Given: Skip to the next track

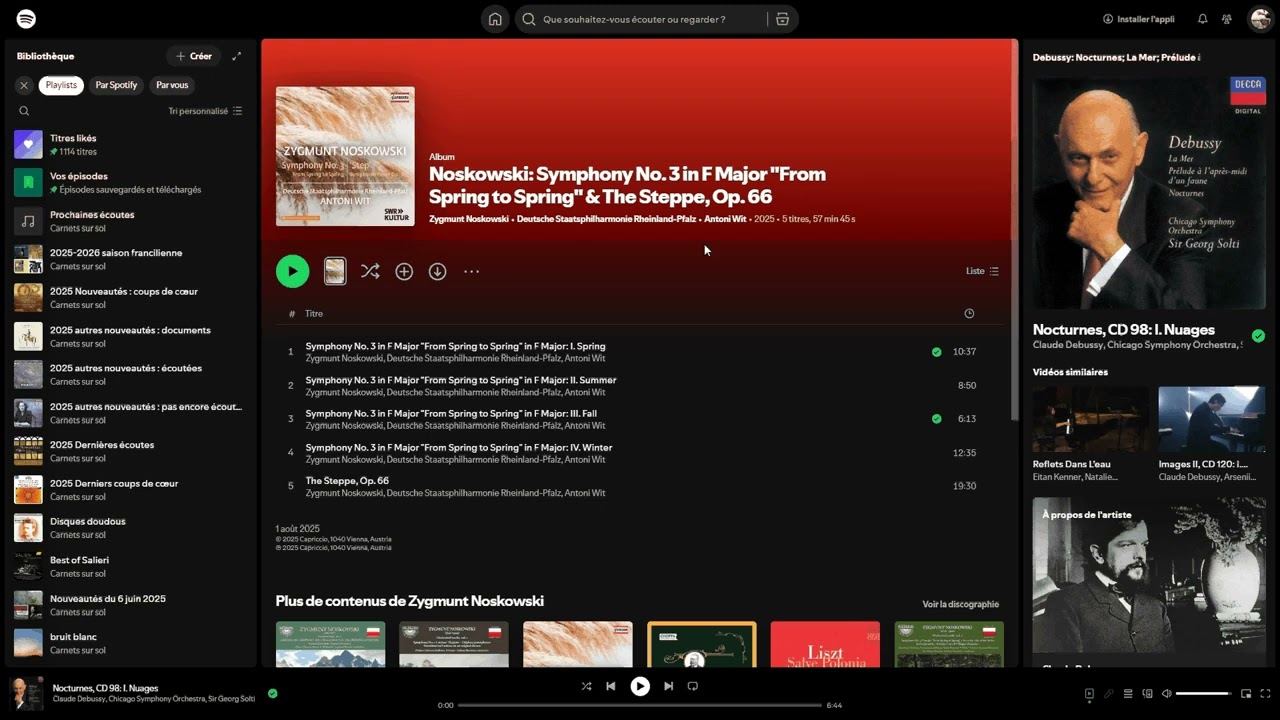Looking at the screenshot, I should coord(669,686).
